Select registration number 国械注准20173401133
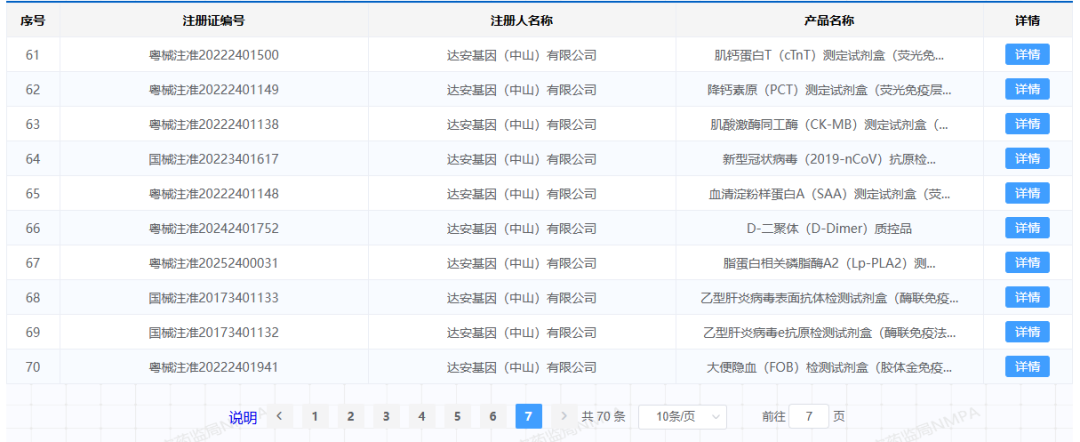Screen dimensions: 1080x442 point(214,297)
